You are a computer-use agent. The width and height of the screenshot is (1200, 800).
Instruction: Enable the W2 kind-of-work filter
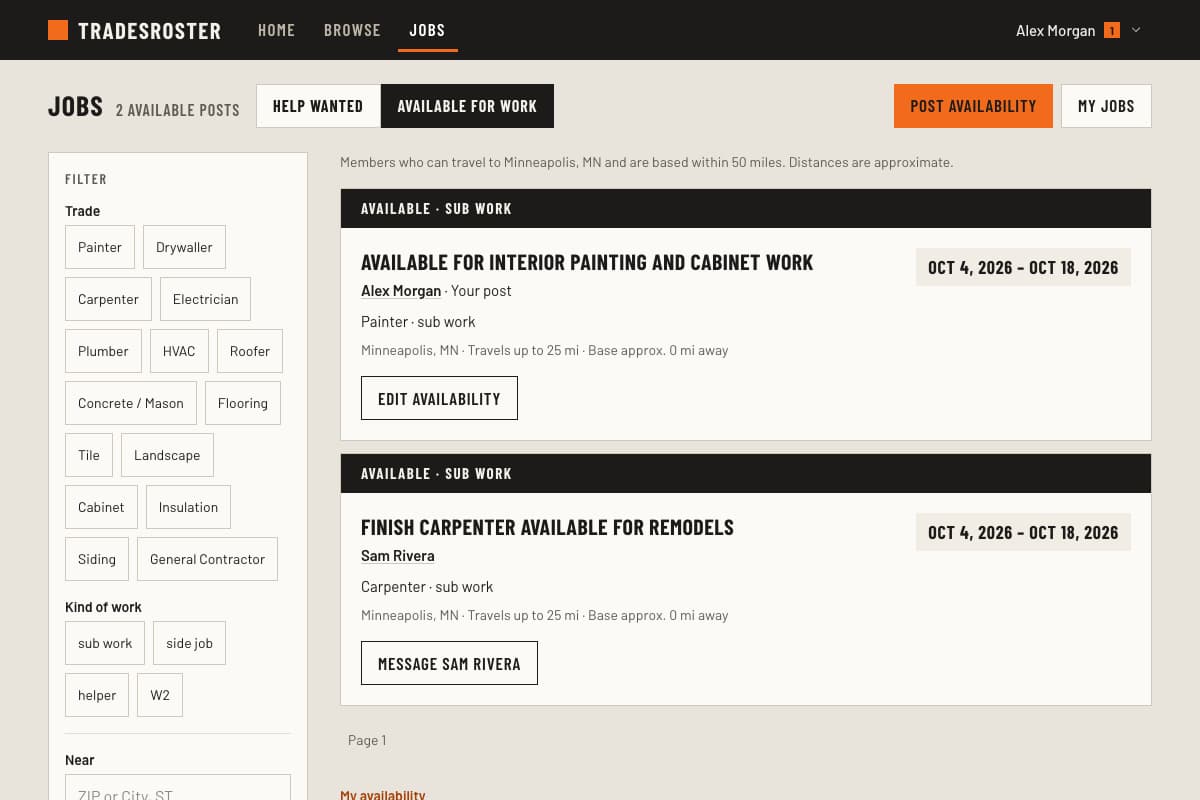[x=160, y=695]
